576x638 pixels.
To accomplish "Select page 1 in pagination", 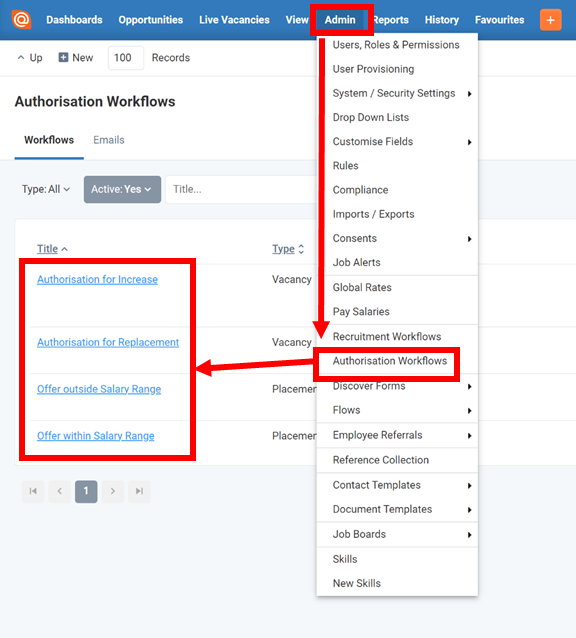I will pos(86,492).
